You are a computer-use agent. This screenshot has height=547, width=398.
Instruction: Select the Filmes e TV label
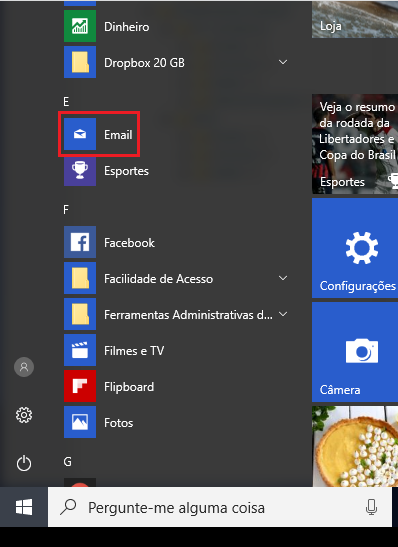(x=134, y=351)
